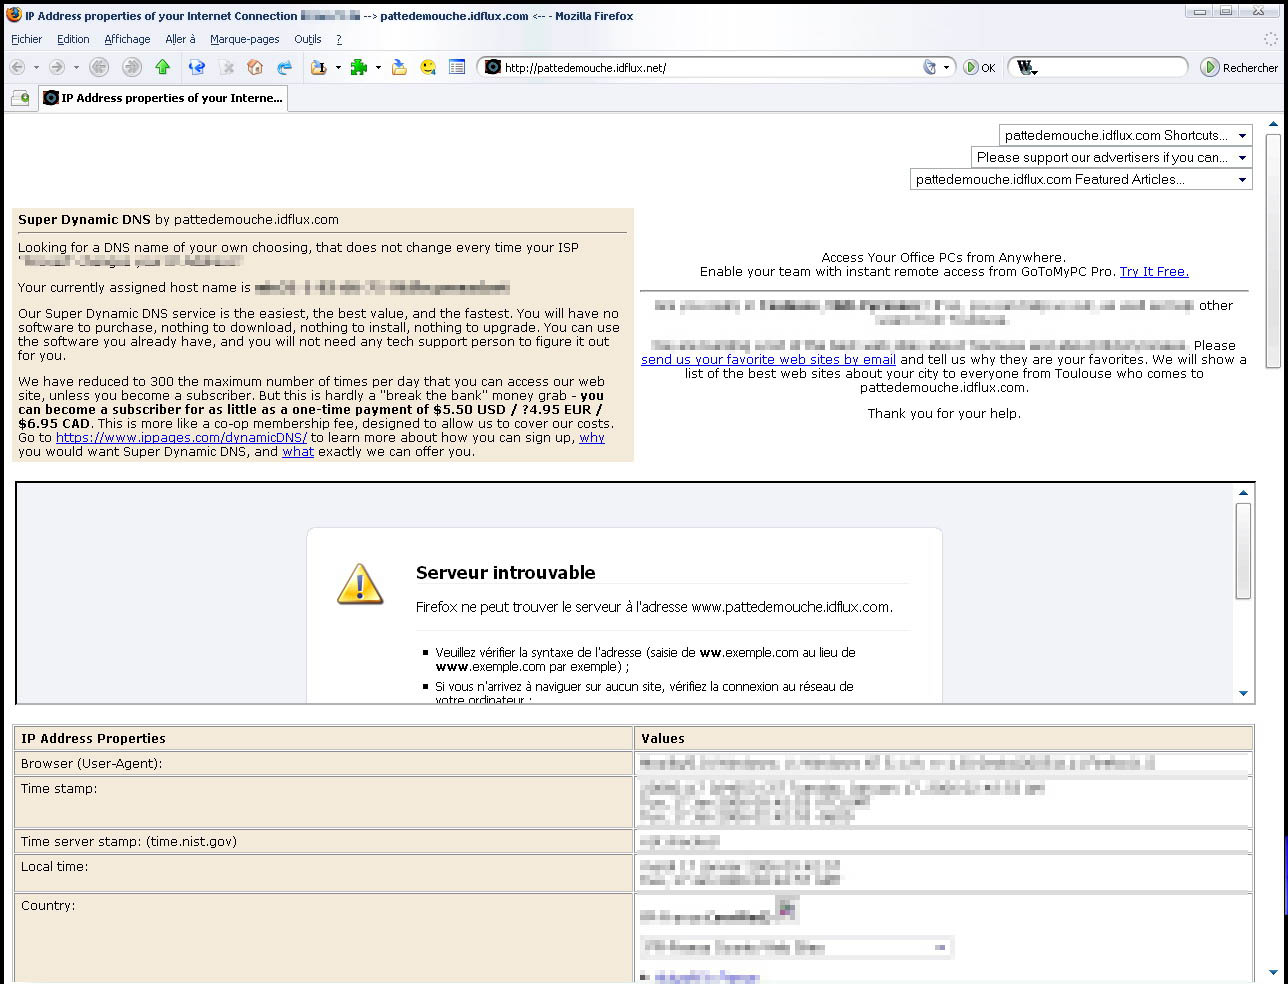Open the Back history dropdown arrow
Screen dimensions: 1288x984
pyautogui.click(x=36, y=68)
